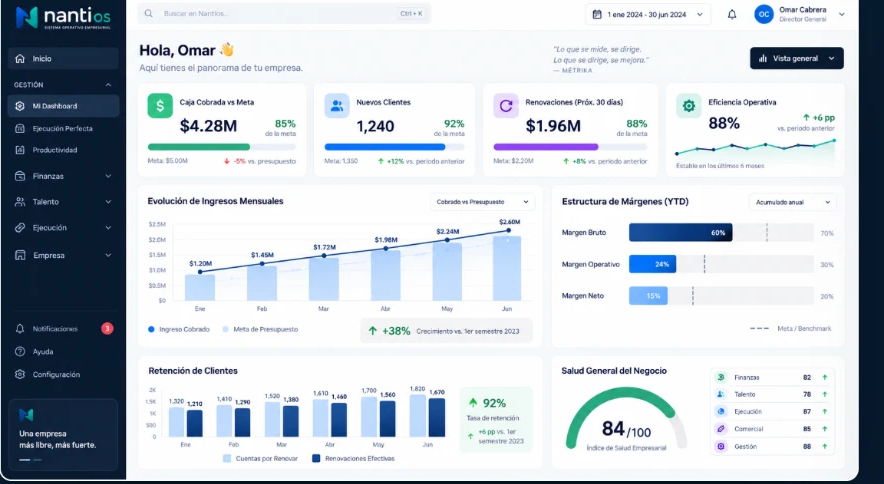Click the Nuevos Clientes people icon

click(x=337, y=105)
